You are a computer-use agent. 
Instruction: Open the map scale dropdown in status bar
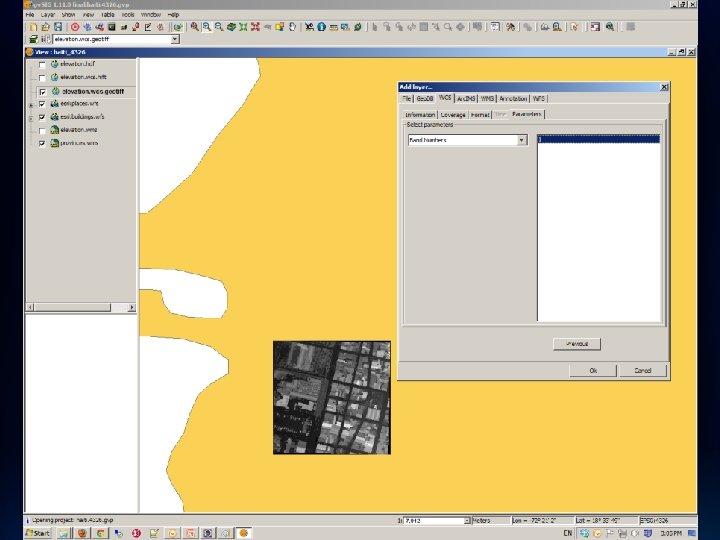click(x=465, y=521)
